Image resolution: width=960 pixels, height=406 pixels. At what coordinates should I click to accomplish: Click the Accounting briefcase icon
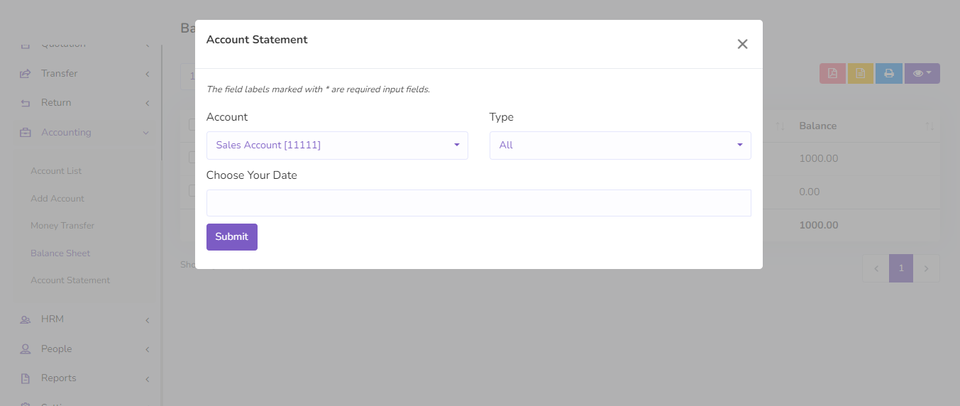25,132
